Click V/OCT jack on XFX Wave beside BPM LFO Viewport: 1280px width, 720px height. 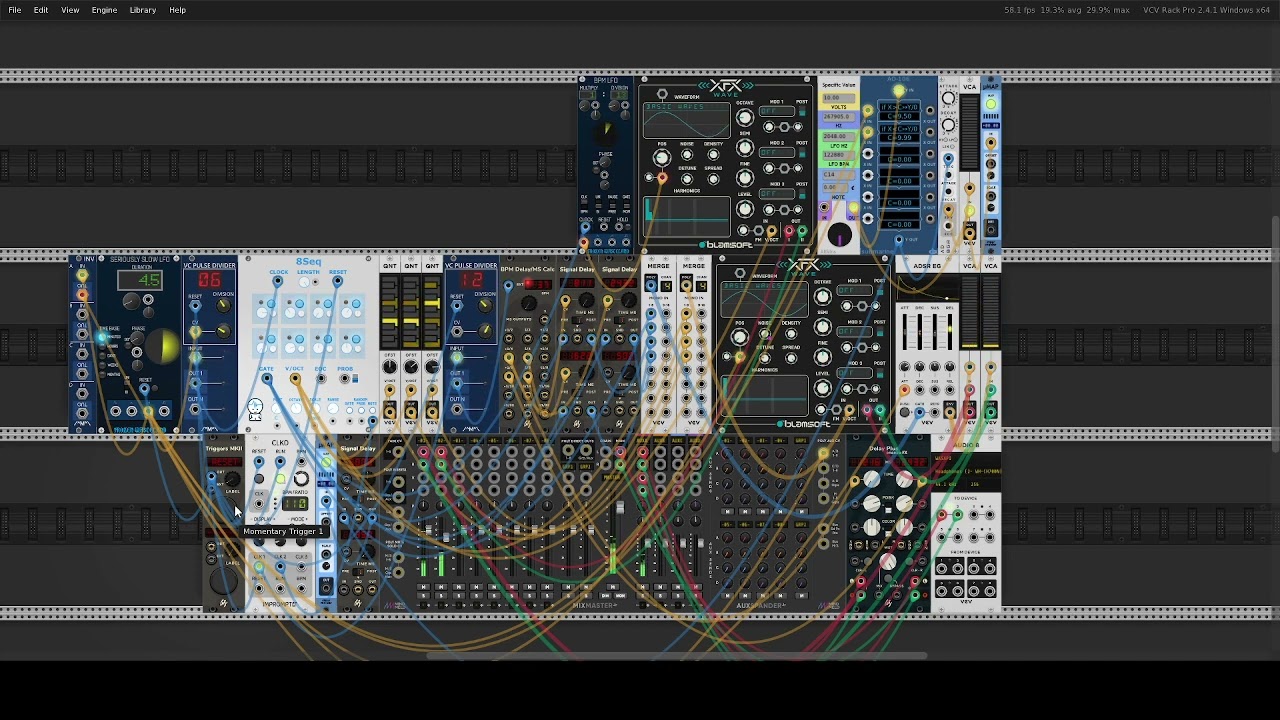[x=772, y=231]
